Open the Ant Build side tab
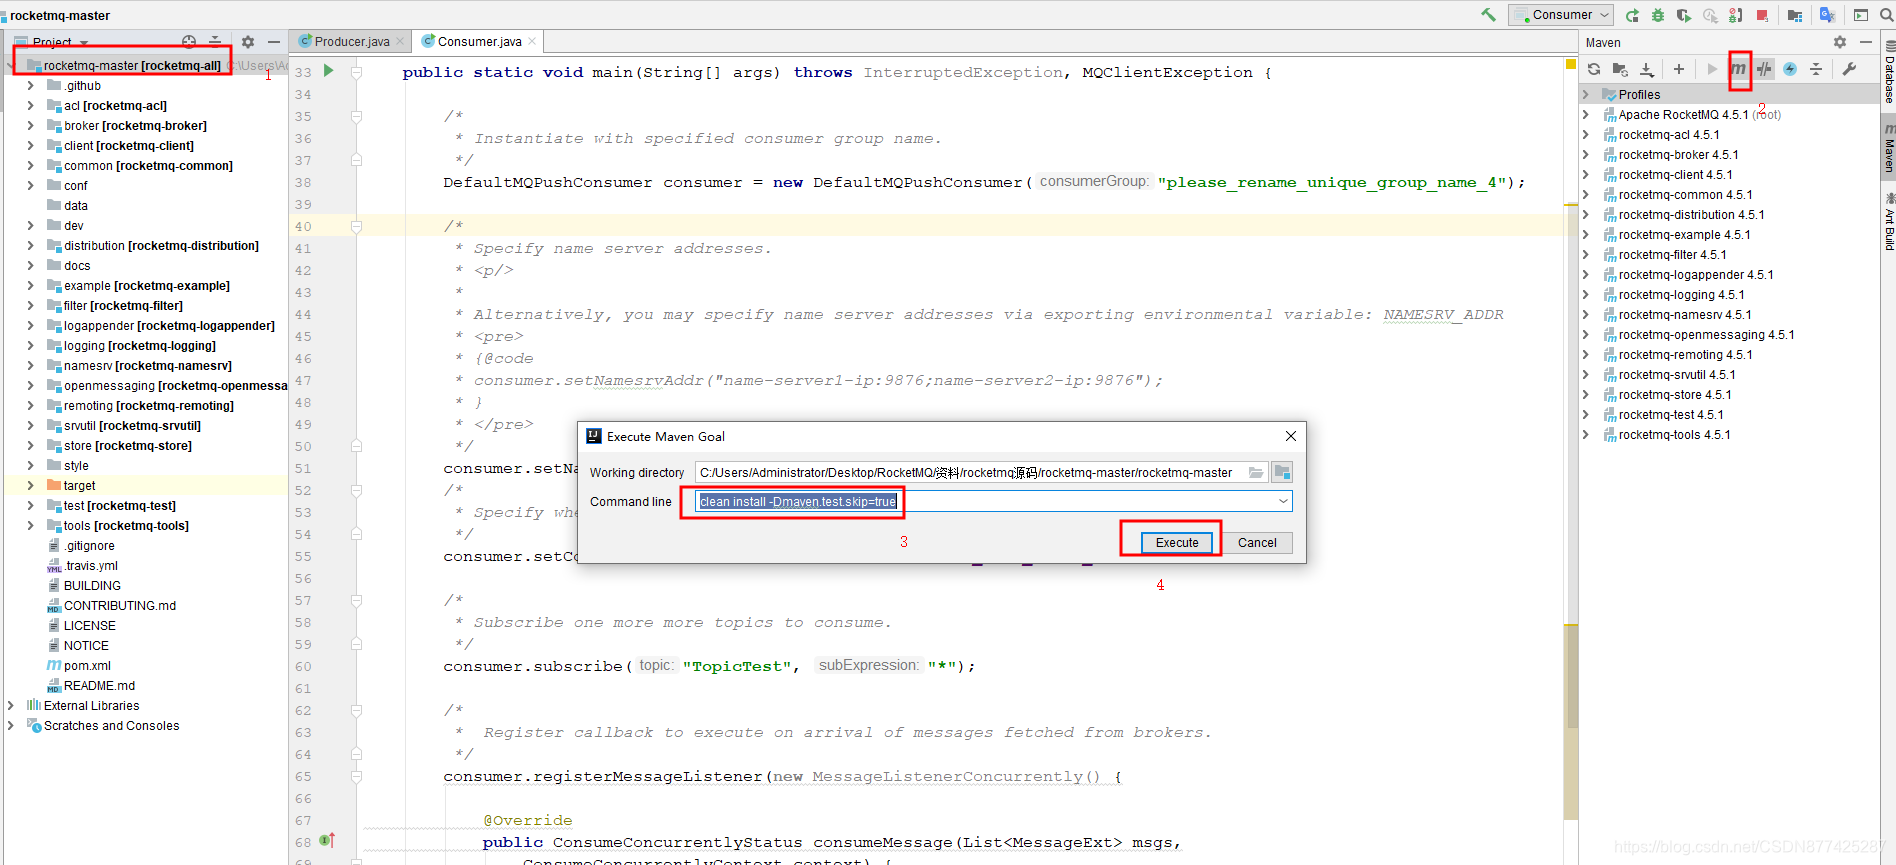The image size is (1896, 865). point(1888,221)
